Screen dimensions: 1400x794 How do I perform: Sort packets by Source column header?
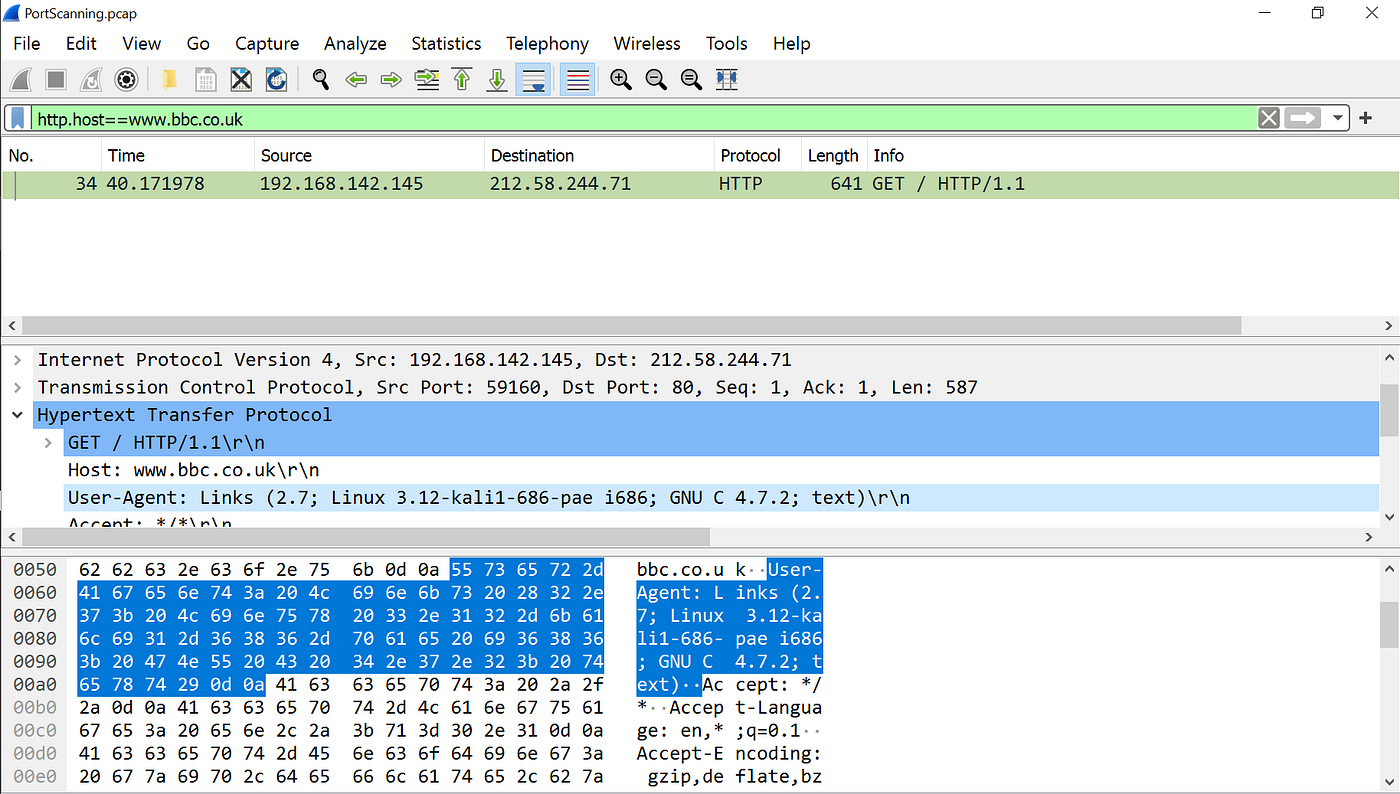tap(369, 156)
